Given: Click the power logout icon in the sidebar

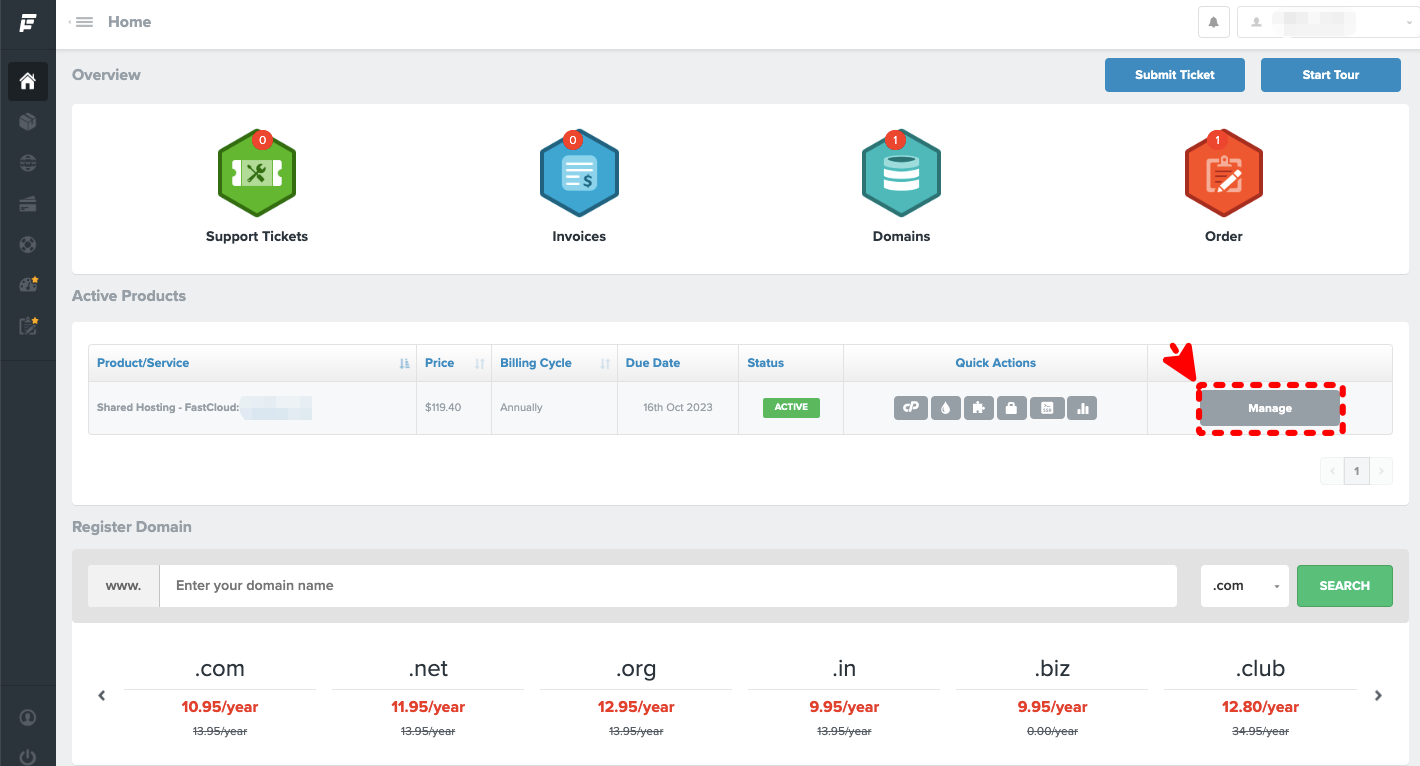Looking at the screenshot, I should tap(28, 757).
